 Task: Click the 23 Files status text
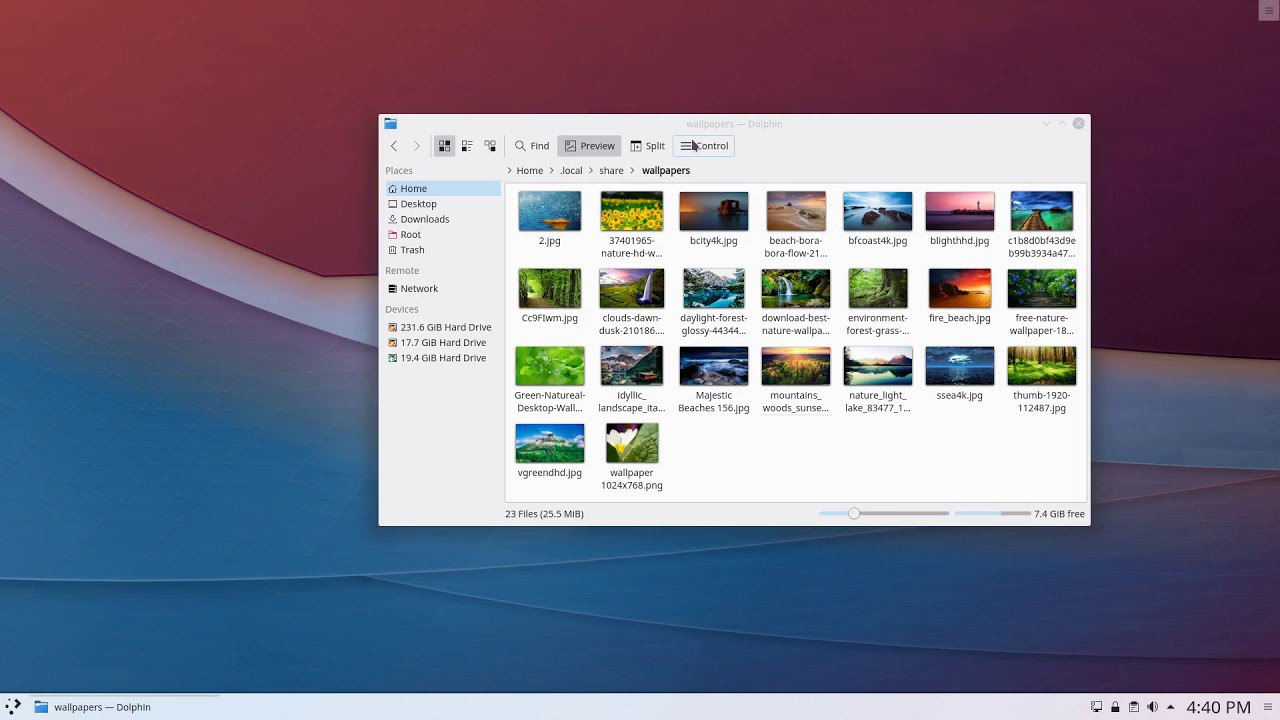[545, 514]
